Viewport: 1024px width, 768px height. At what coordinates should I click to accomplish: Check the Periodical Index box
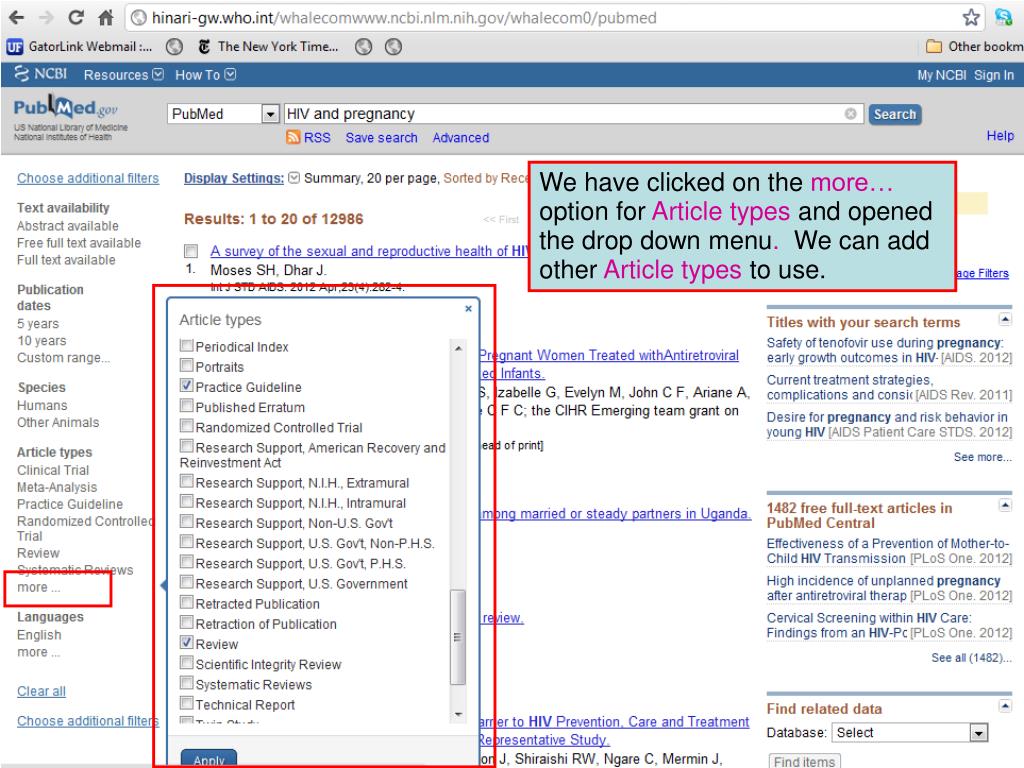(x=187, y=345)
